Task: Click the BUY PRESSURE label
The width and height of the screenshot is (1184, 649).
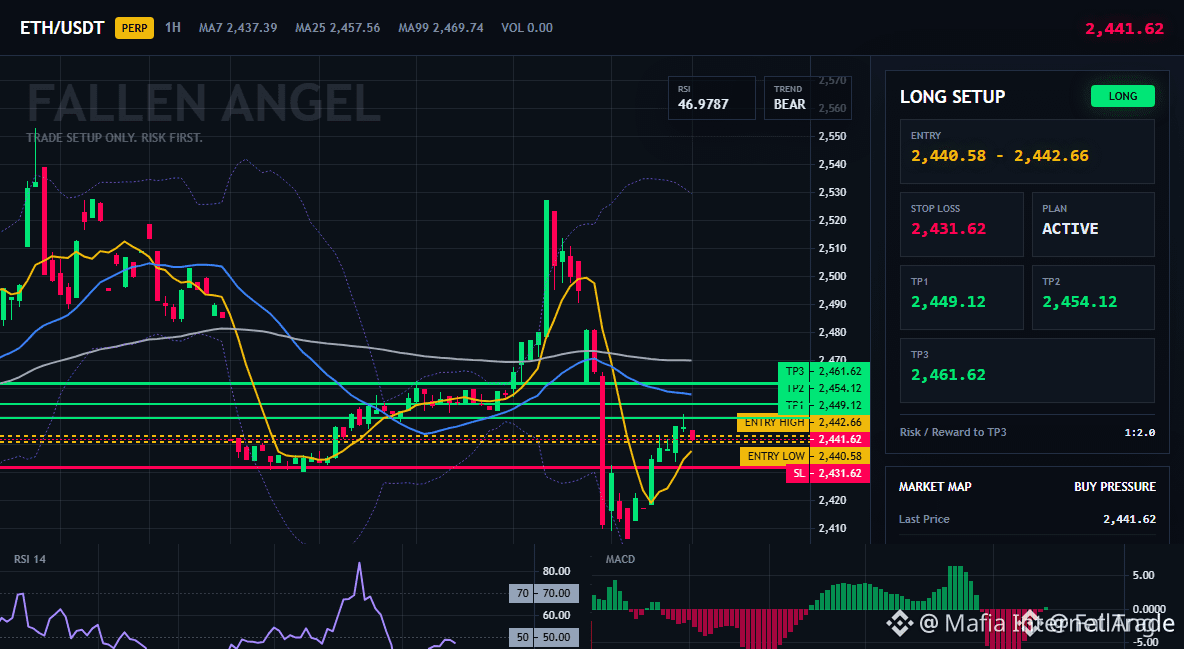Action: [1115, 487]
